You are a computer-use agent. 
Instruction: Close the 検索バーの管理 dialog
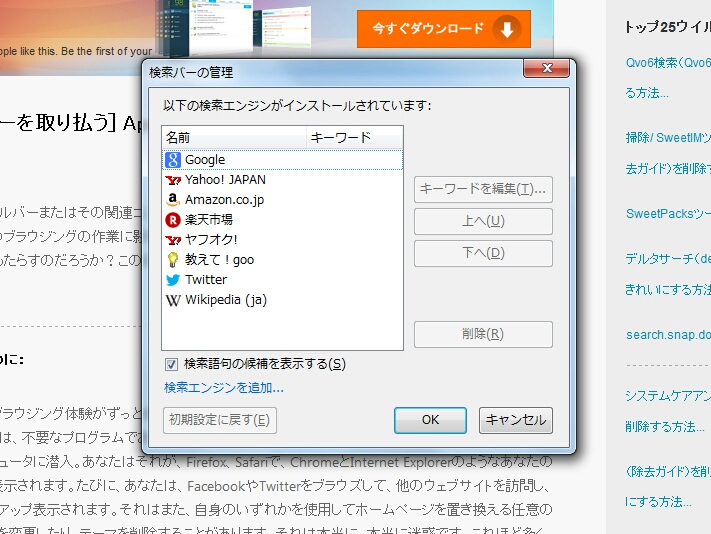pyautogui.click(x=546, y=68)
